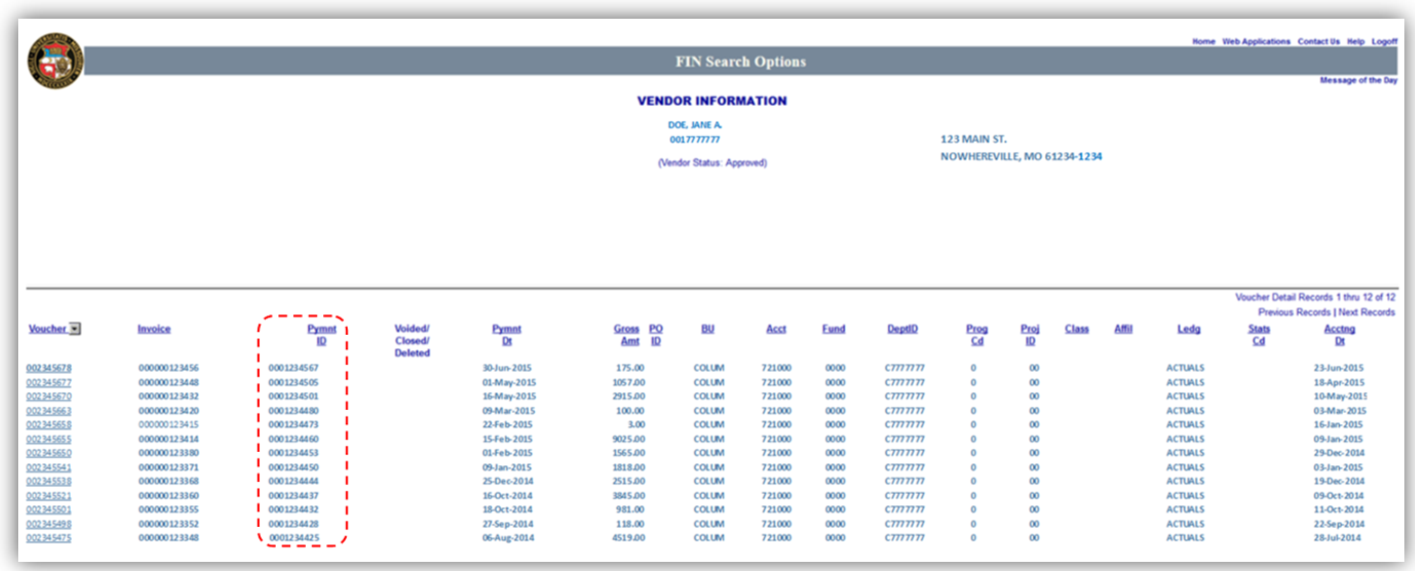The height and width of the screenshot is (571, 1415).
Task: Sort by the Voucher column header
Action: click(x=47, y=329)
